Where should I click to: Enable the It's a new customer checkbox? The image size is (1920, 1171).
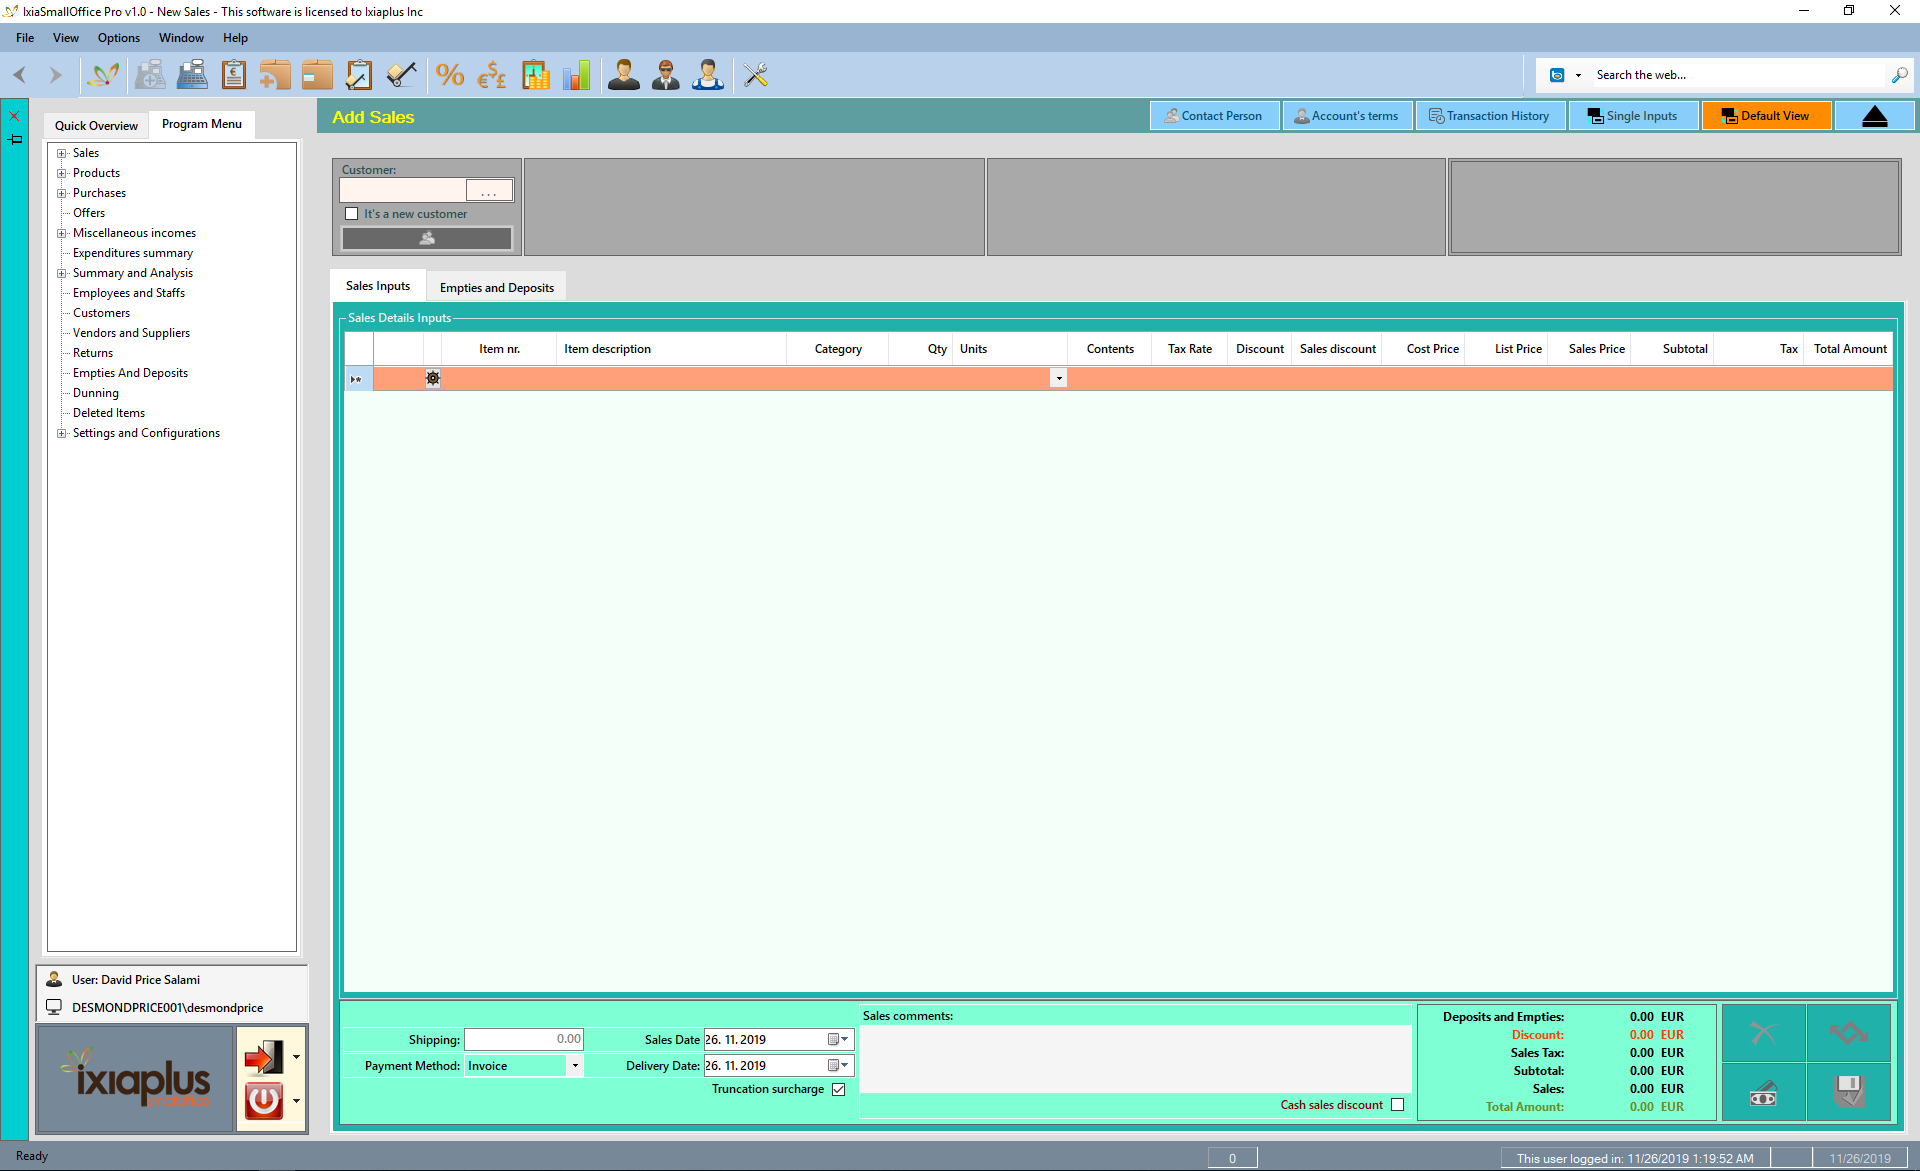click(352, 214)
